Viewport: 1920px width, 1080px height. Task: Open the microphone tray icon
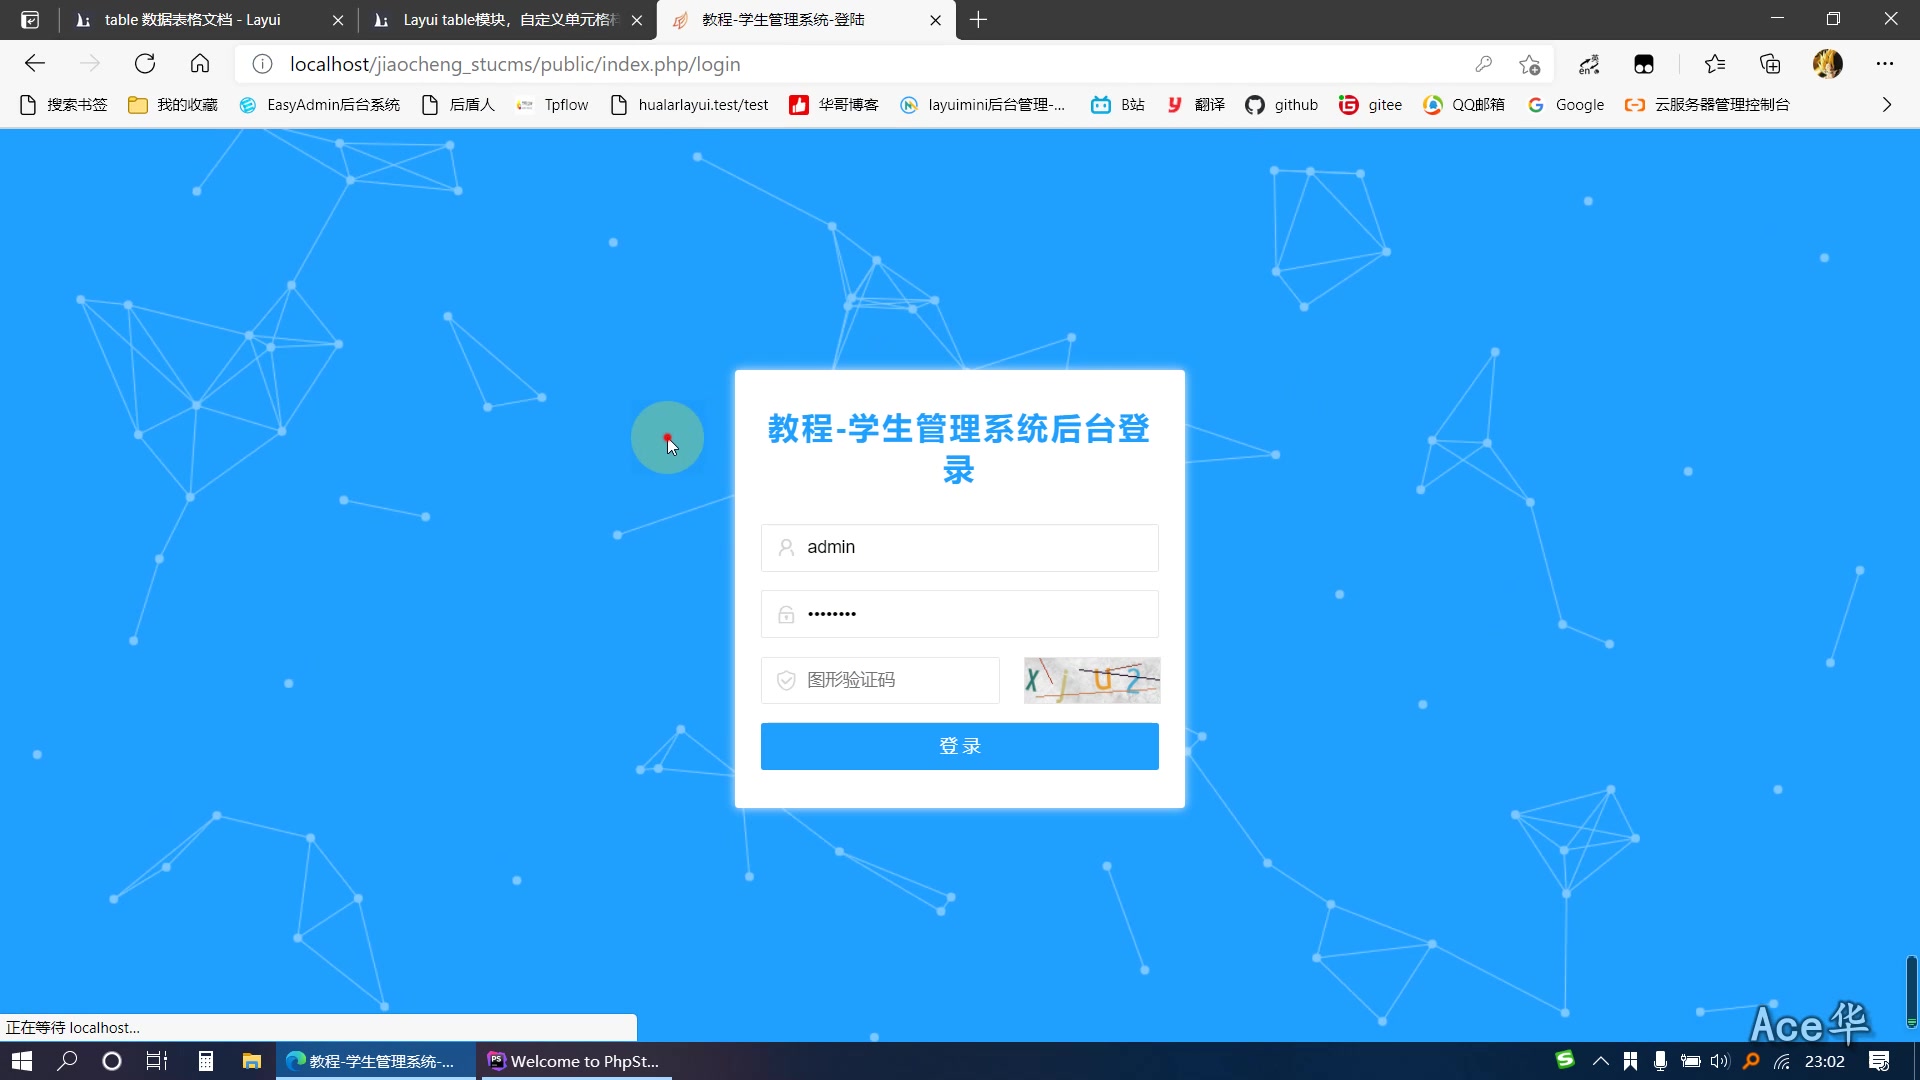(x=1660, y=1061)
